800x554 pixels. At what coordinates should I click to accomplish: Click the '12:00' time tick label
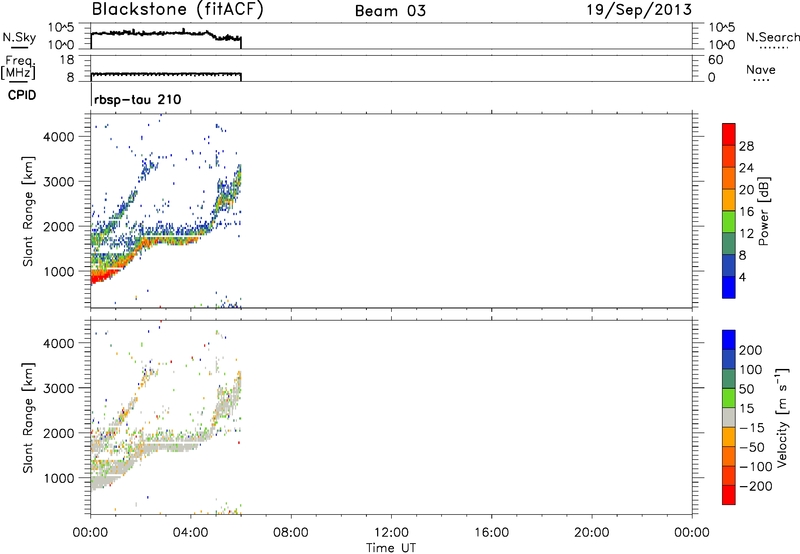click(x=391, y=533)
